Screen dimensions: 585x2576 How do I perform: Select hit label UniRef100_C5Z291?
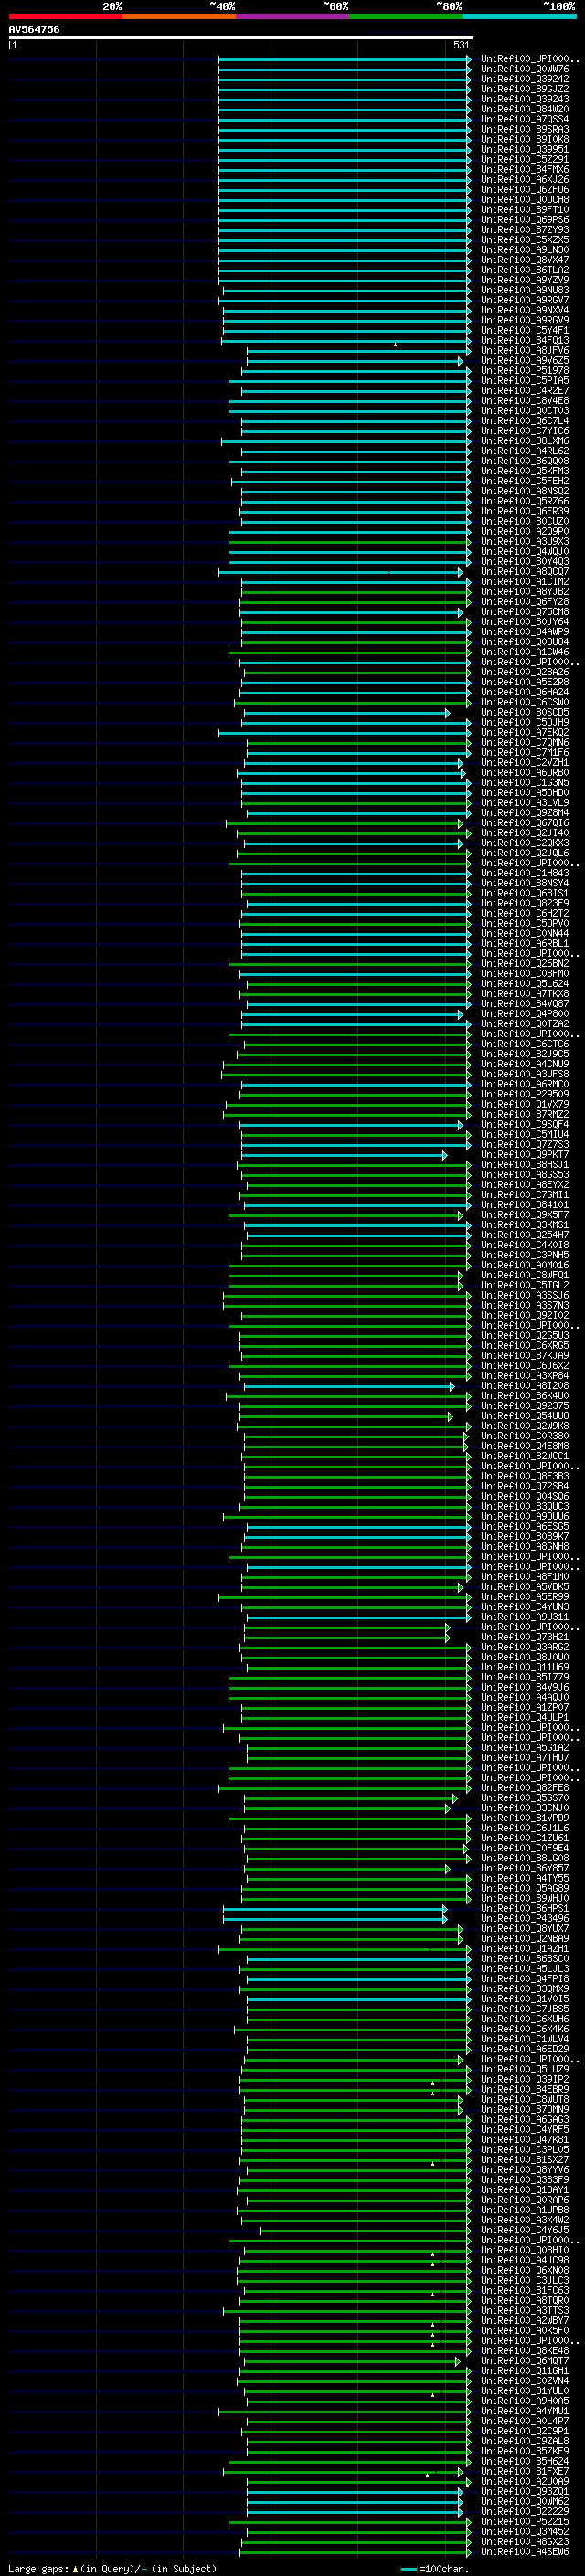click(525, 159)
